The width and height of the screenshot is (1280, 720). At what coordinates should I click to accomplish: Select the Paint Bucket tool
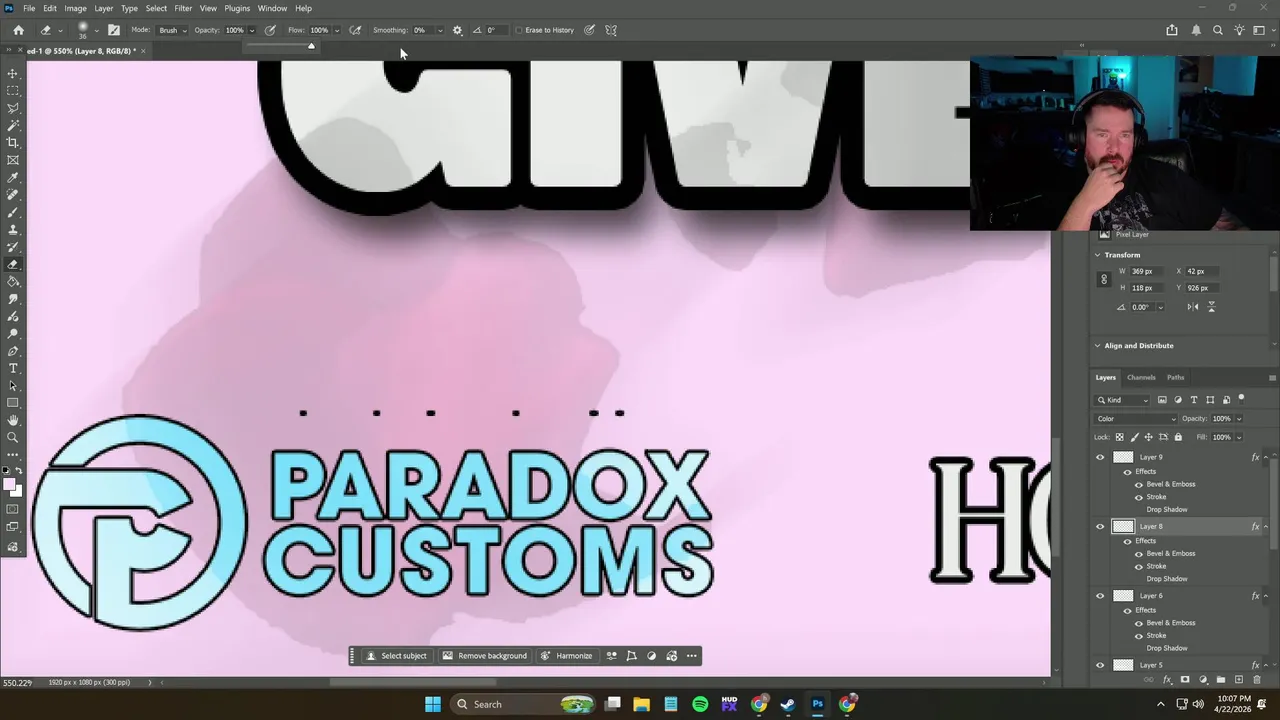tap(13, 282)
